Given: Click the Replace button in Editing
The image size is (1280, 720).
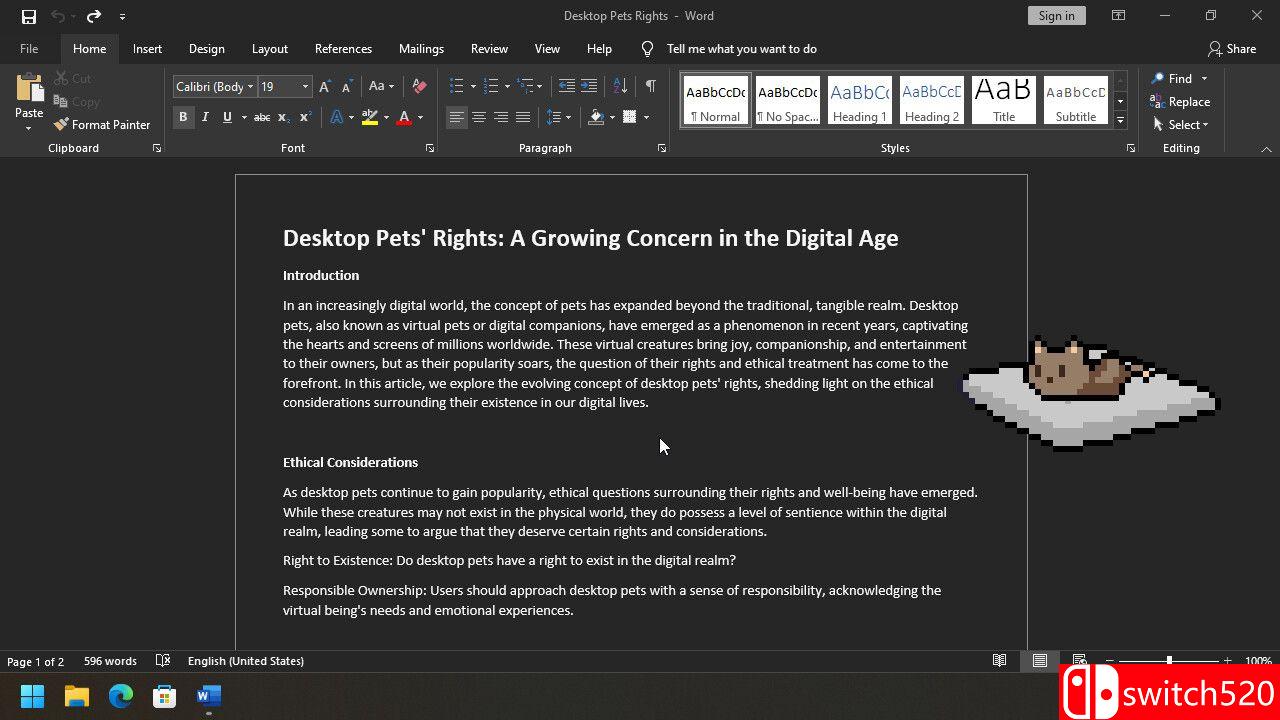Looking at the screenshot, I should click(1180, 102).
